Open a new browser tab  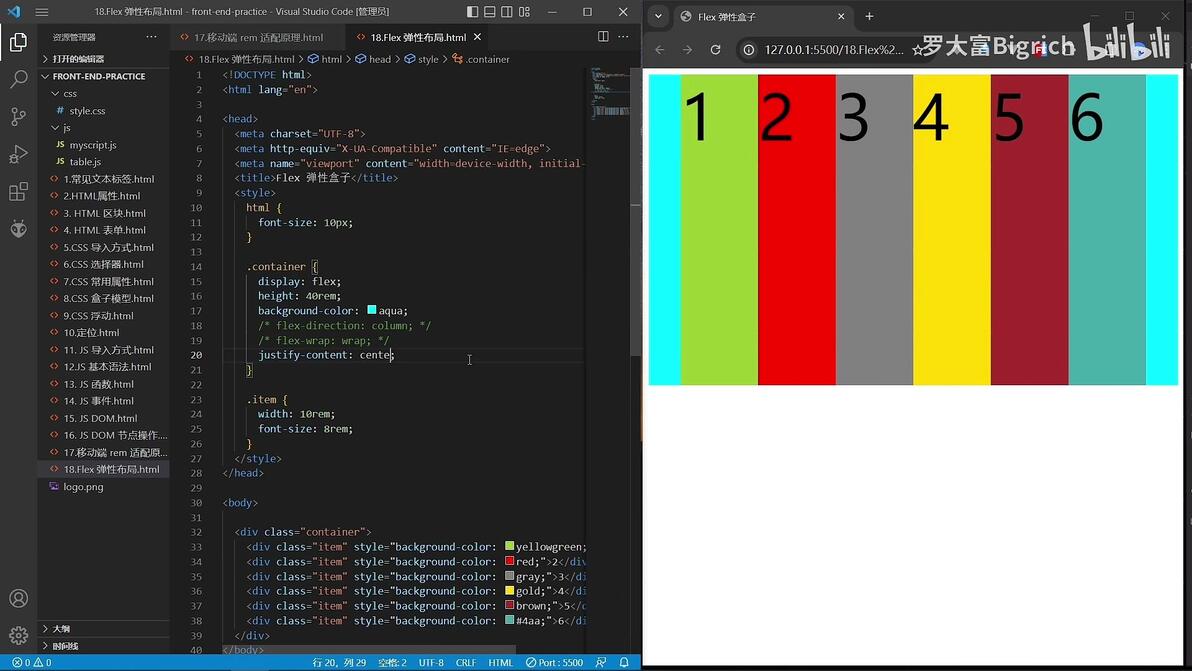click(869, 16)
